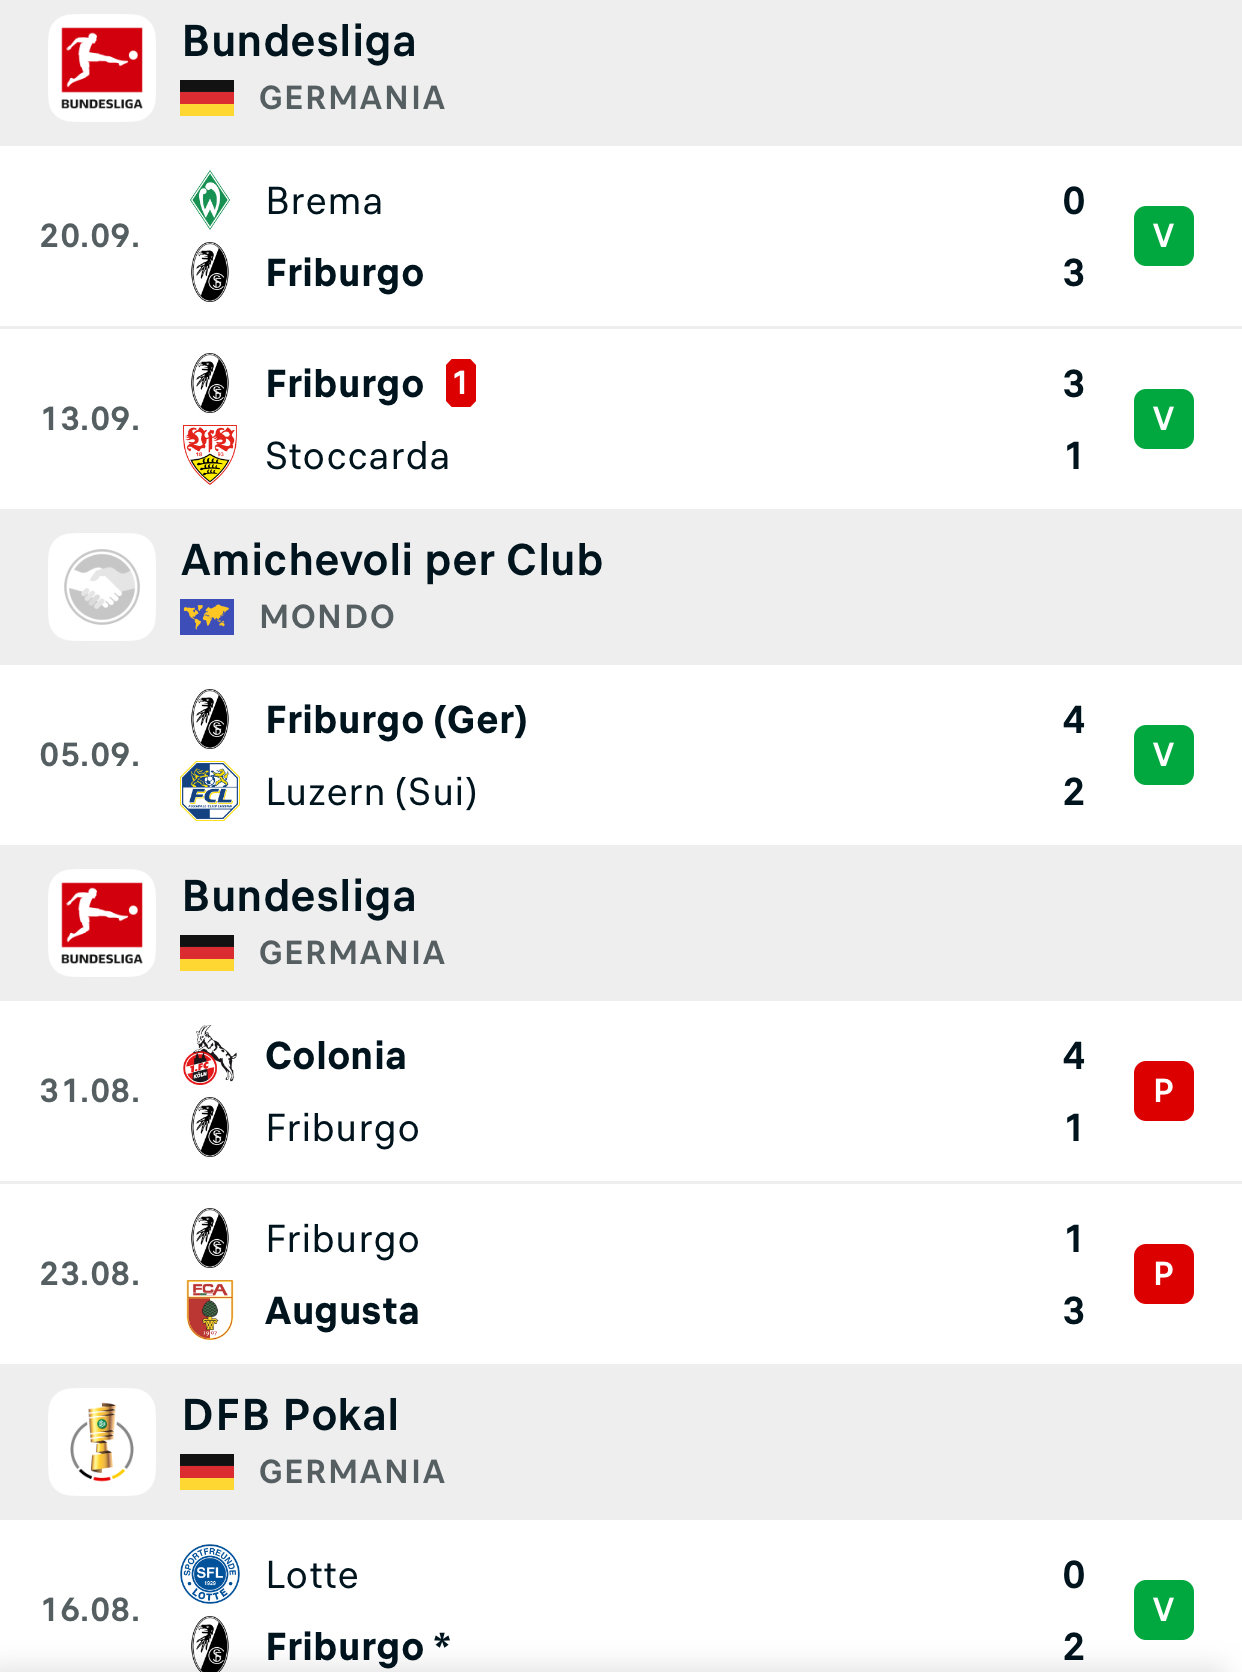Screen dimensions: 1242x1672
Task: Open the second Bundesliga Germania header
Action: pyautogui.click(x=621, y=923)
